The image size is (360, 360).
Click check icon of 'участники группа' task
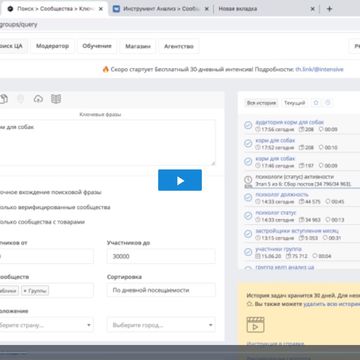click(x=248, y=252)
